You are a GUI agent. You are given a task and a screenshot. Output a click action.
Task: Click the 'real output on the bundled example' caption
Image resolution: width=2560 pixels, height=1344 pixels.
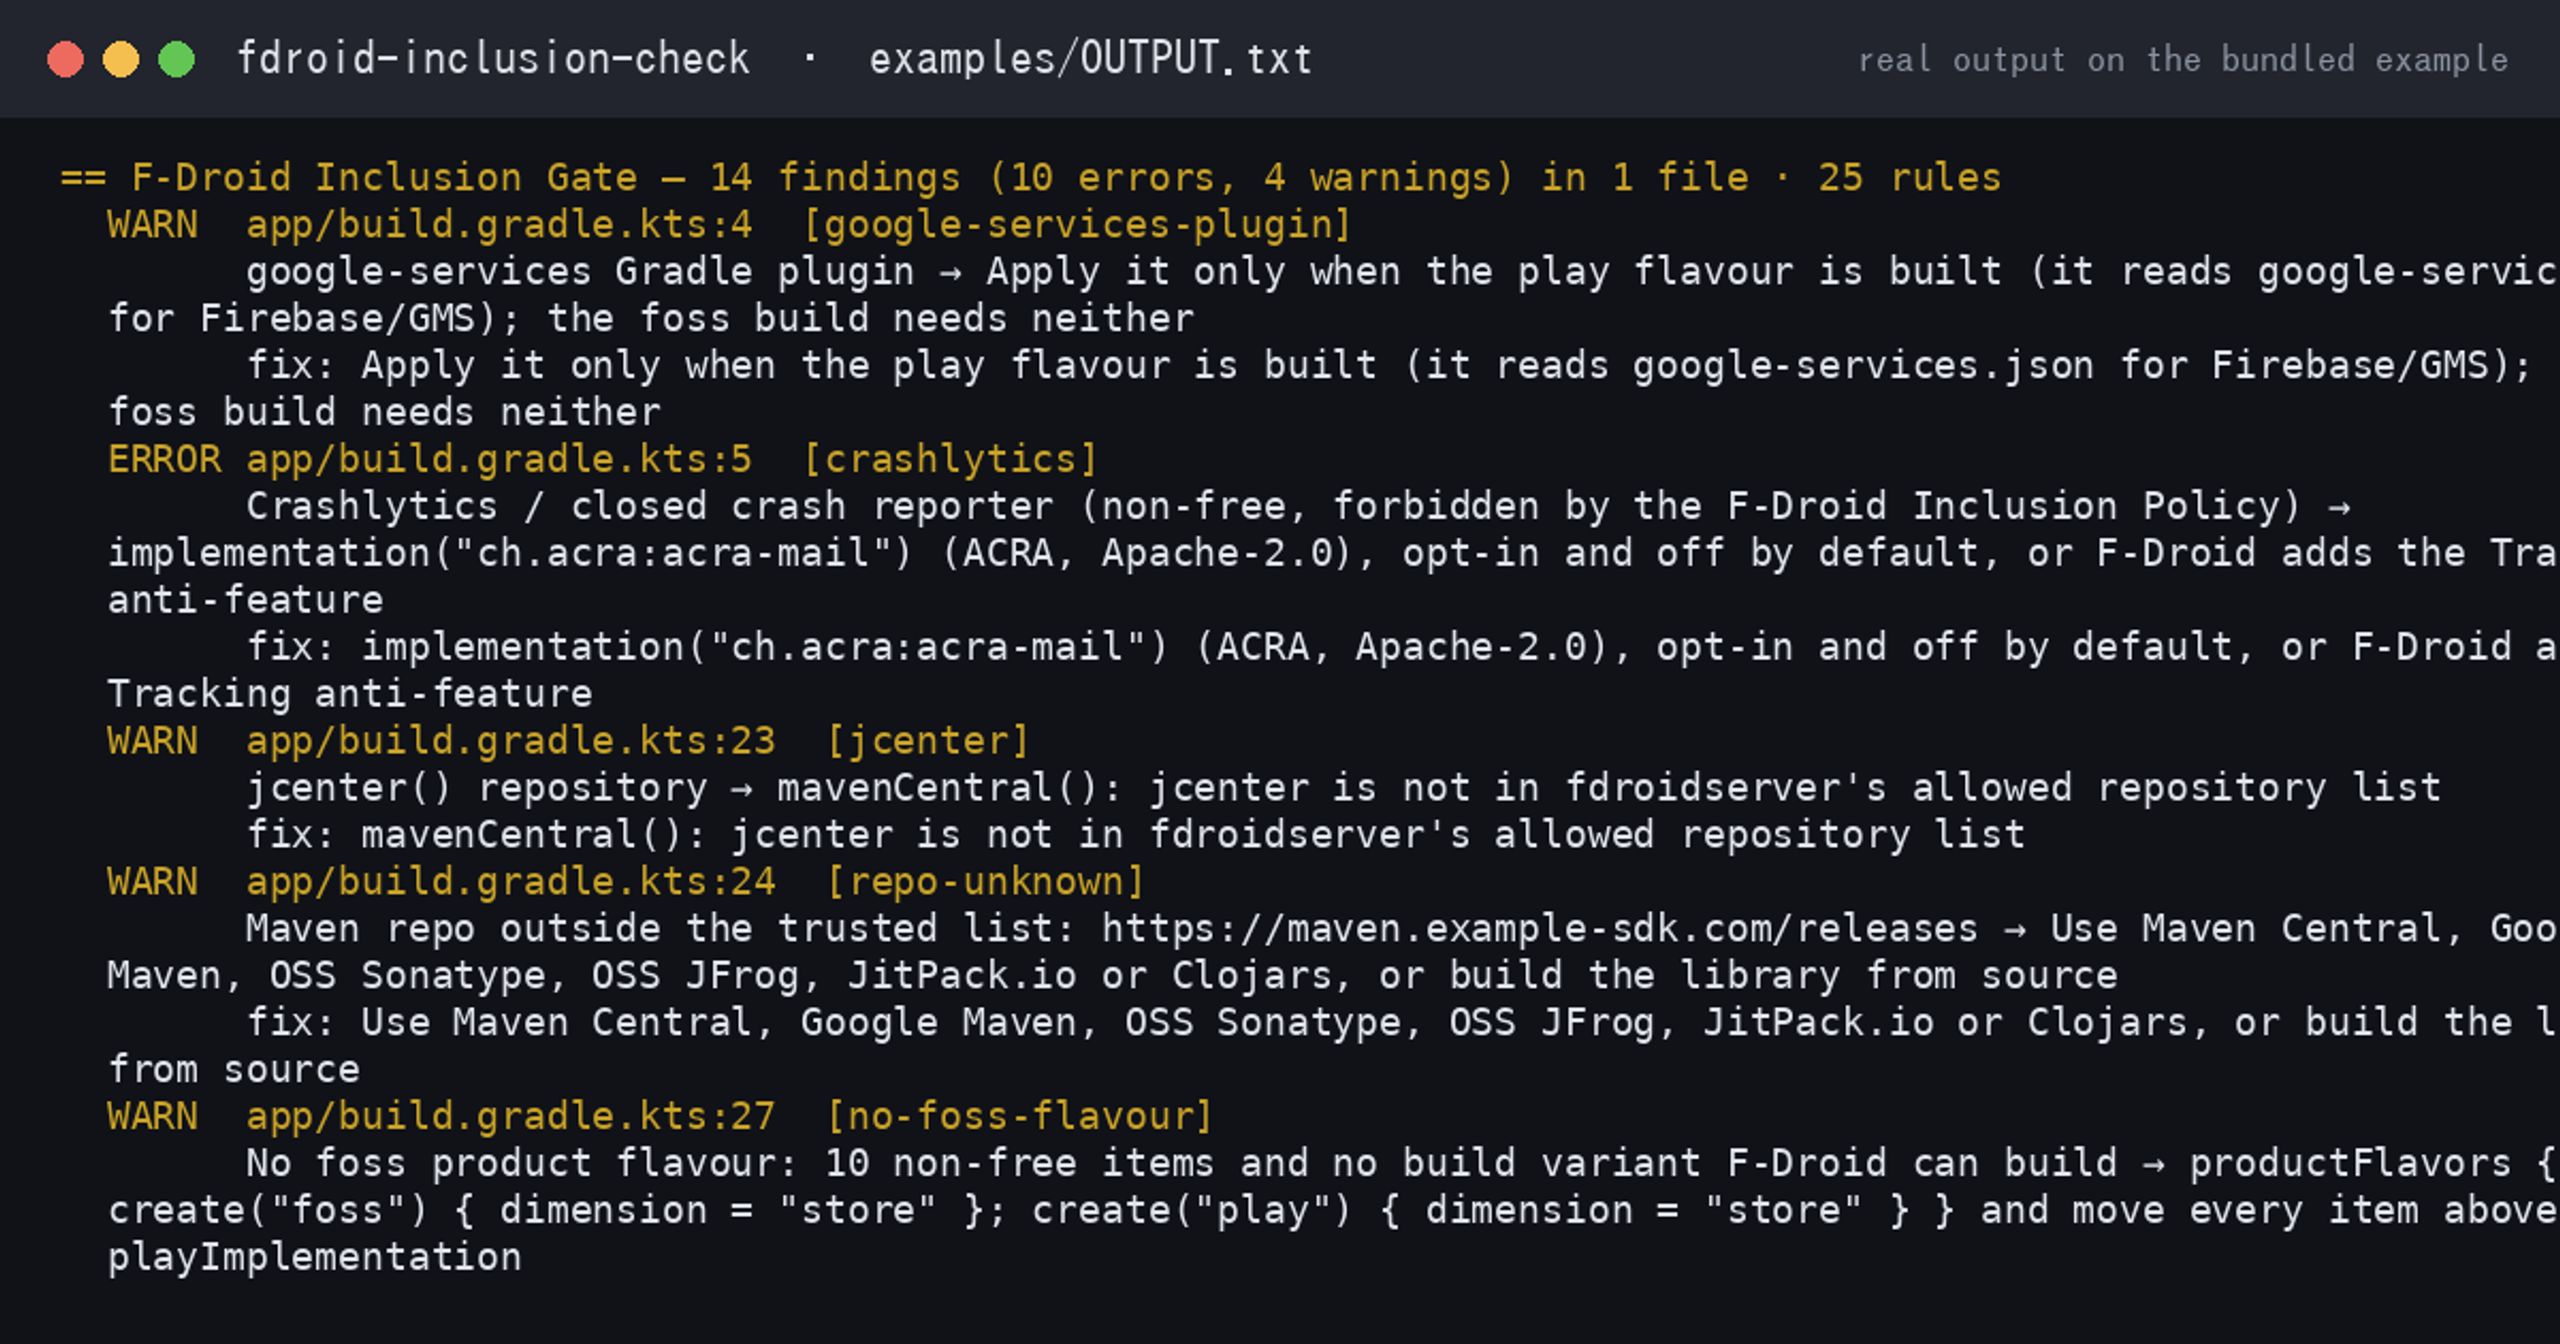pos(2183,60)
